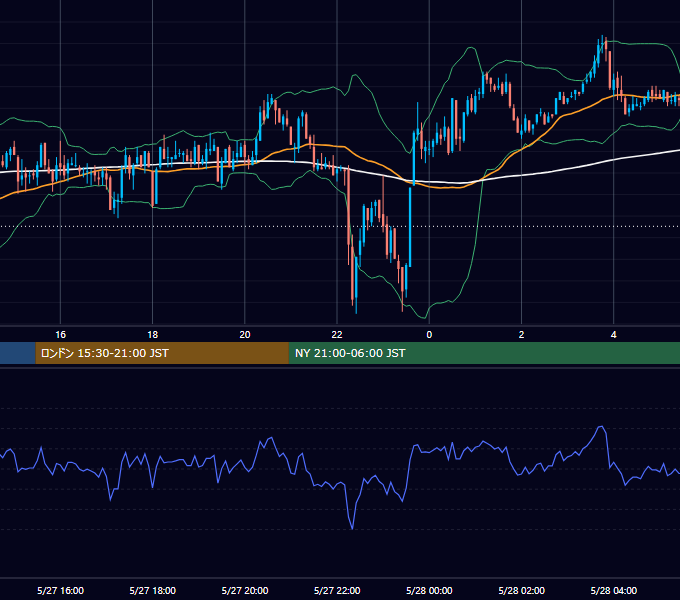Click the 5/28 04:00 date label

[x=614, y=590]
